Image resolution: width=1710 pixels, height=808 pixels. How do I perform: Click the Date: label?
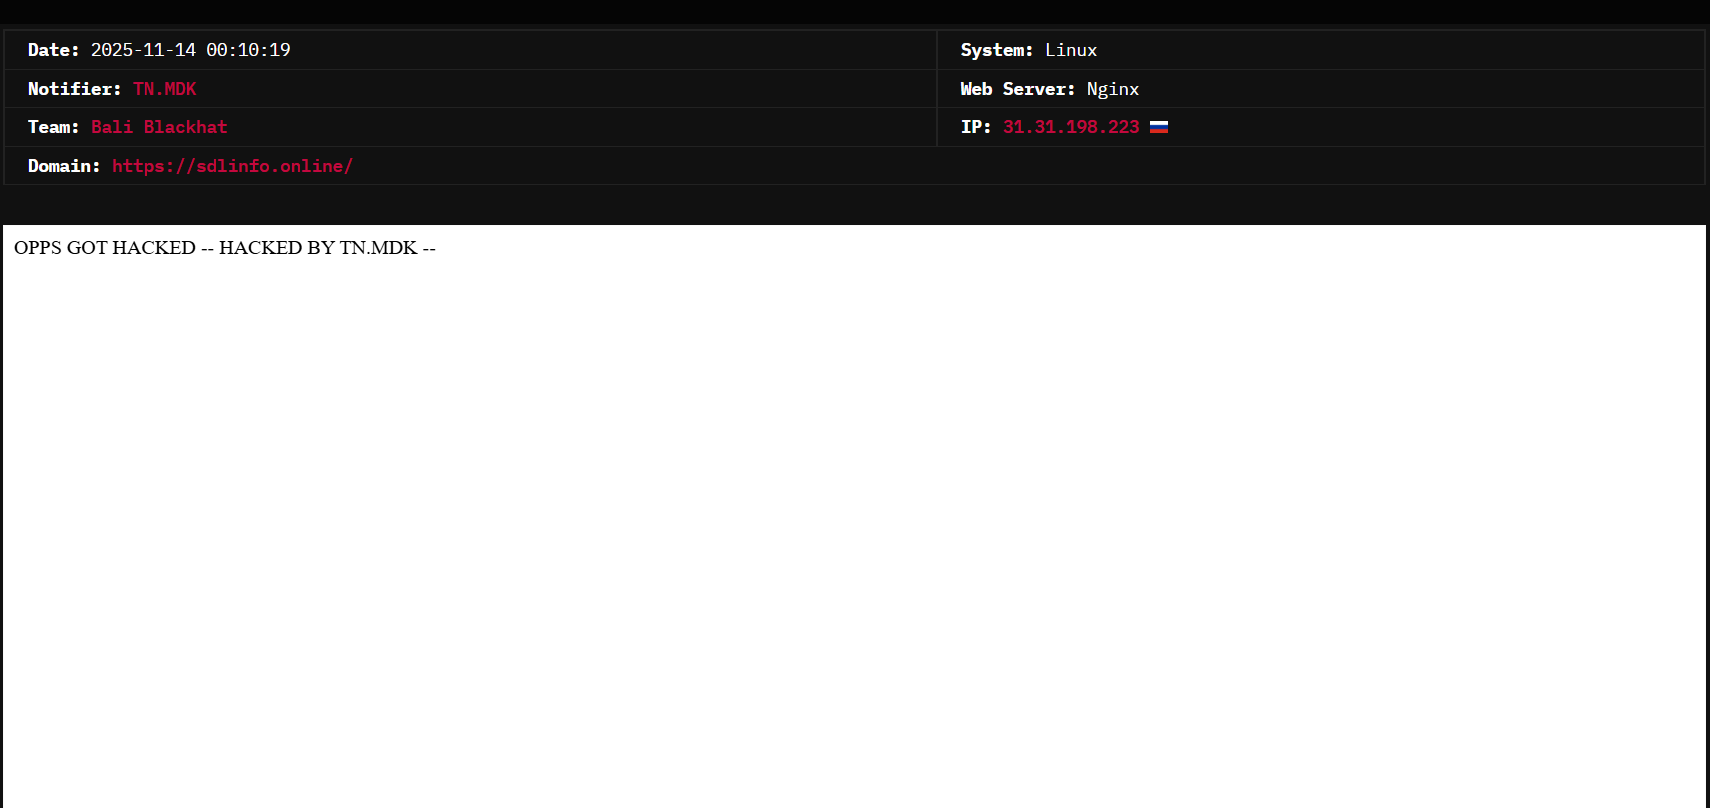pos(53,50)
